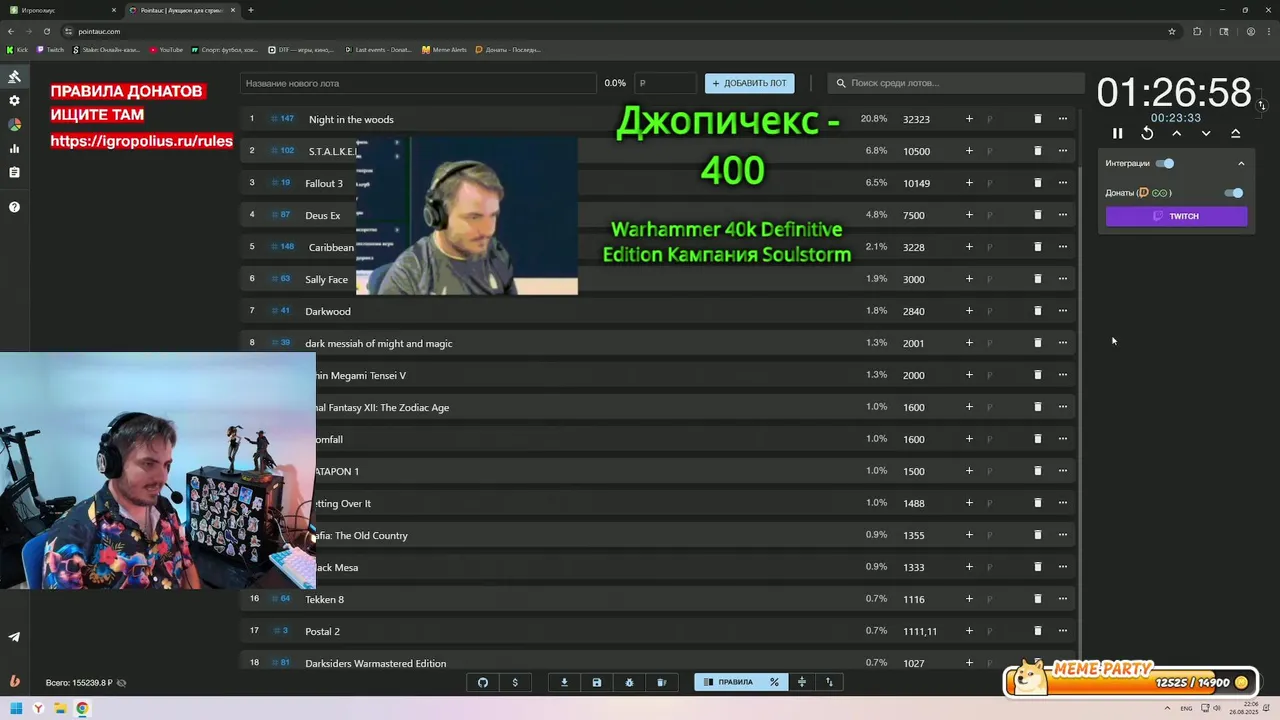Open more options for Darkwood row
Screen dimensions: 1280x720
1063,311
